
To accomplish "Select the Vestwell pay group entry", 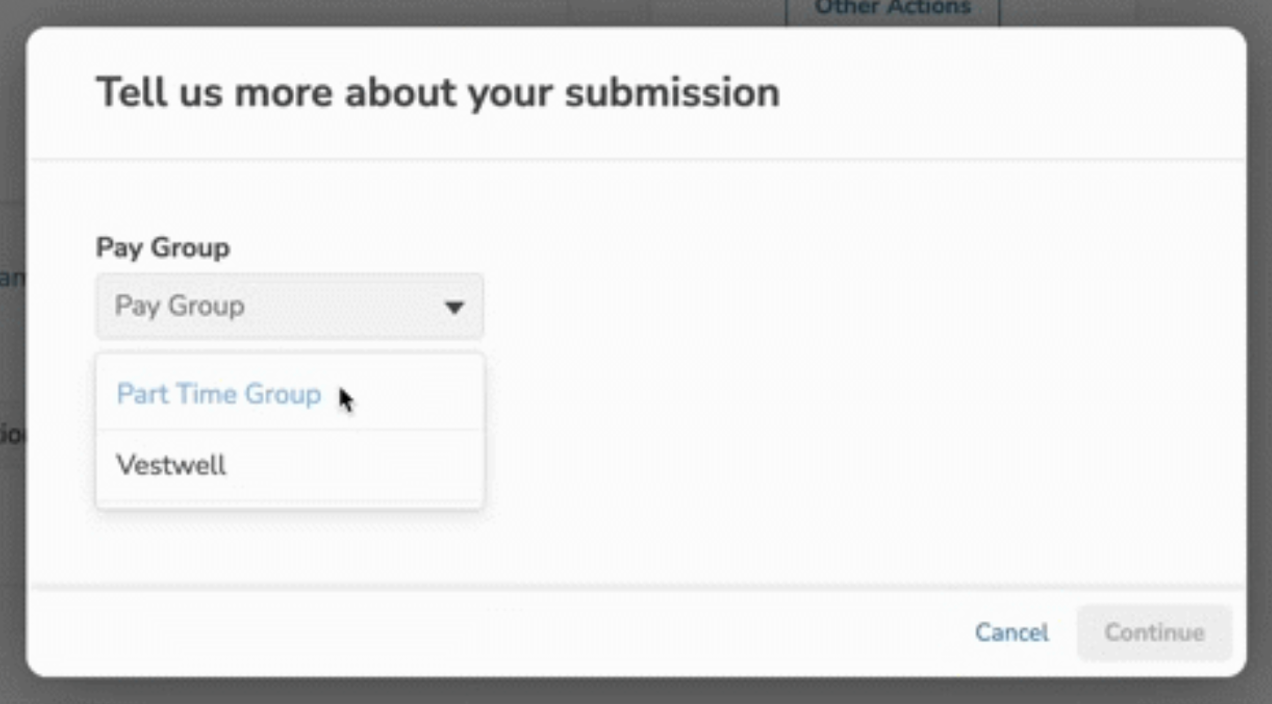I will point(172,465).
